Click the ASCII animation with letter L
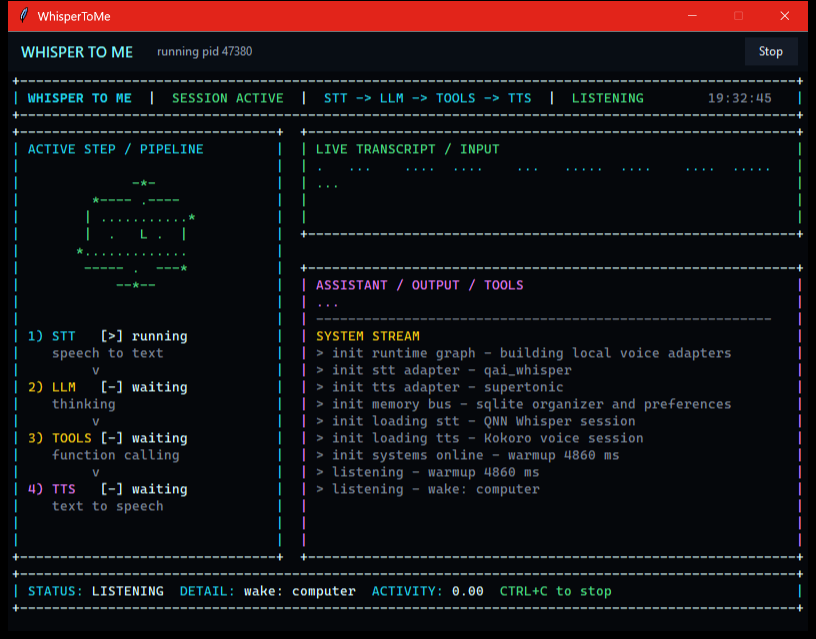Image resolution: width=816 pixels, height=639 pixels. pos(136,234)
